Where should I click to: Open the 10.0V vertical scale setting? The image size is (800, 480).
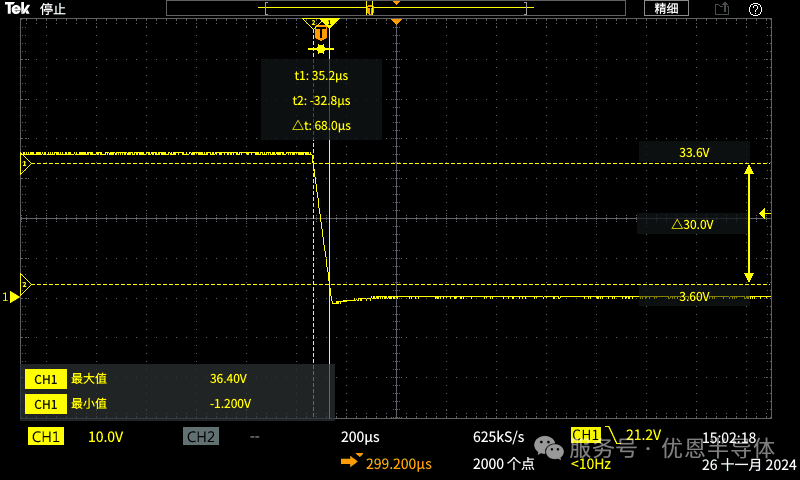(106, 437)
